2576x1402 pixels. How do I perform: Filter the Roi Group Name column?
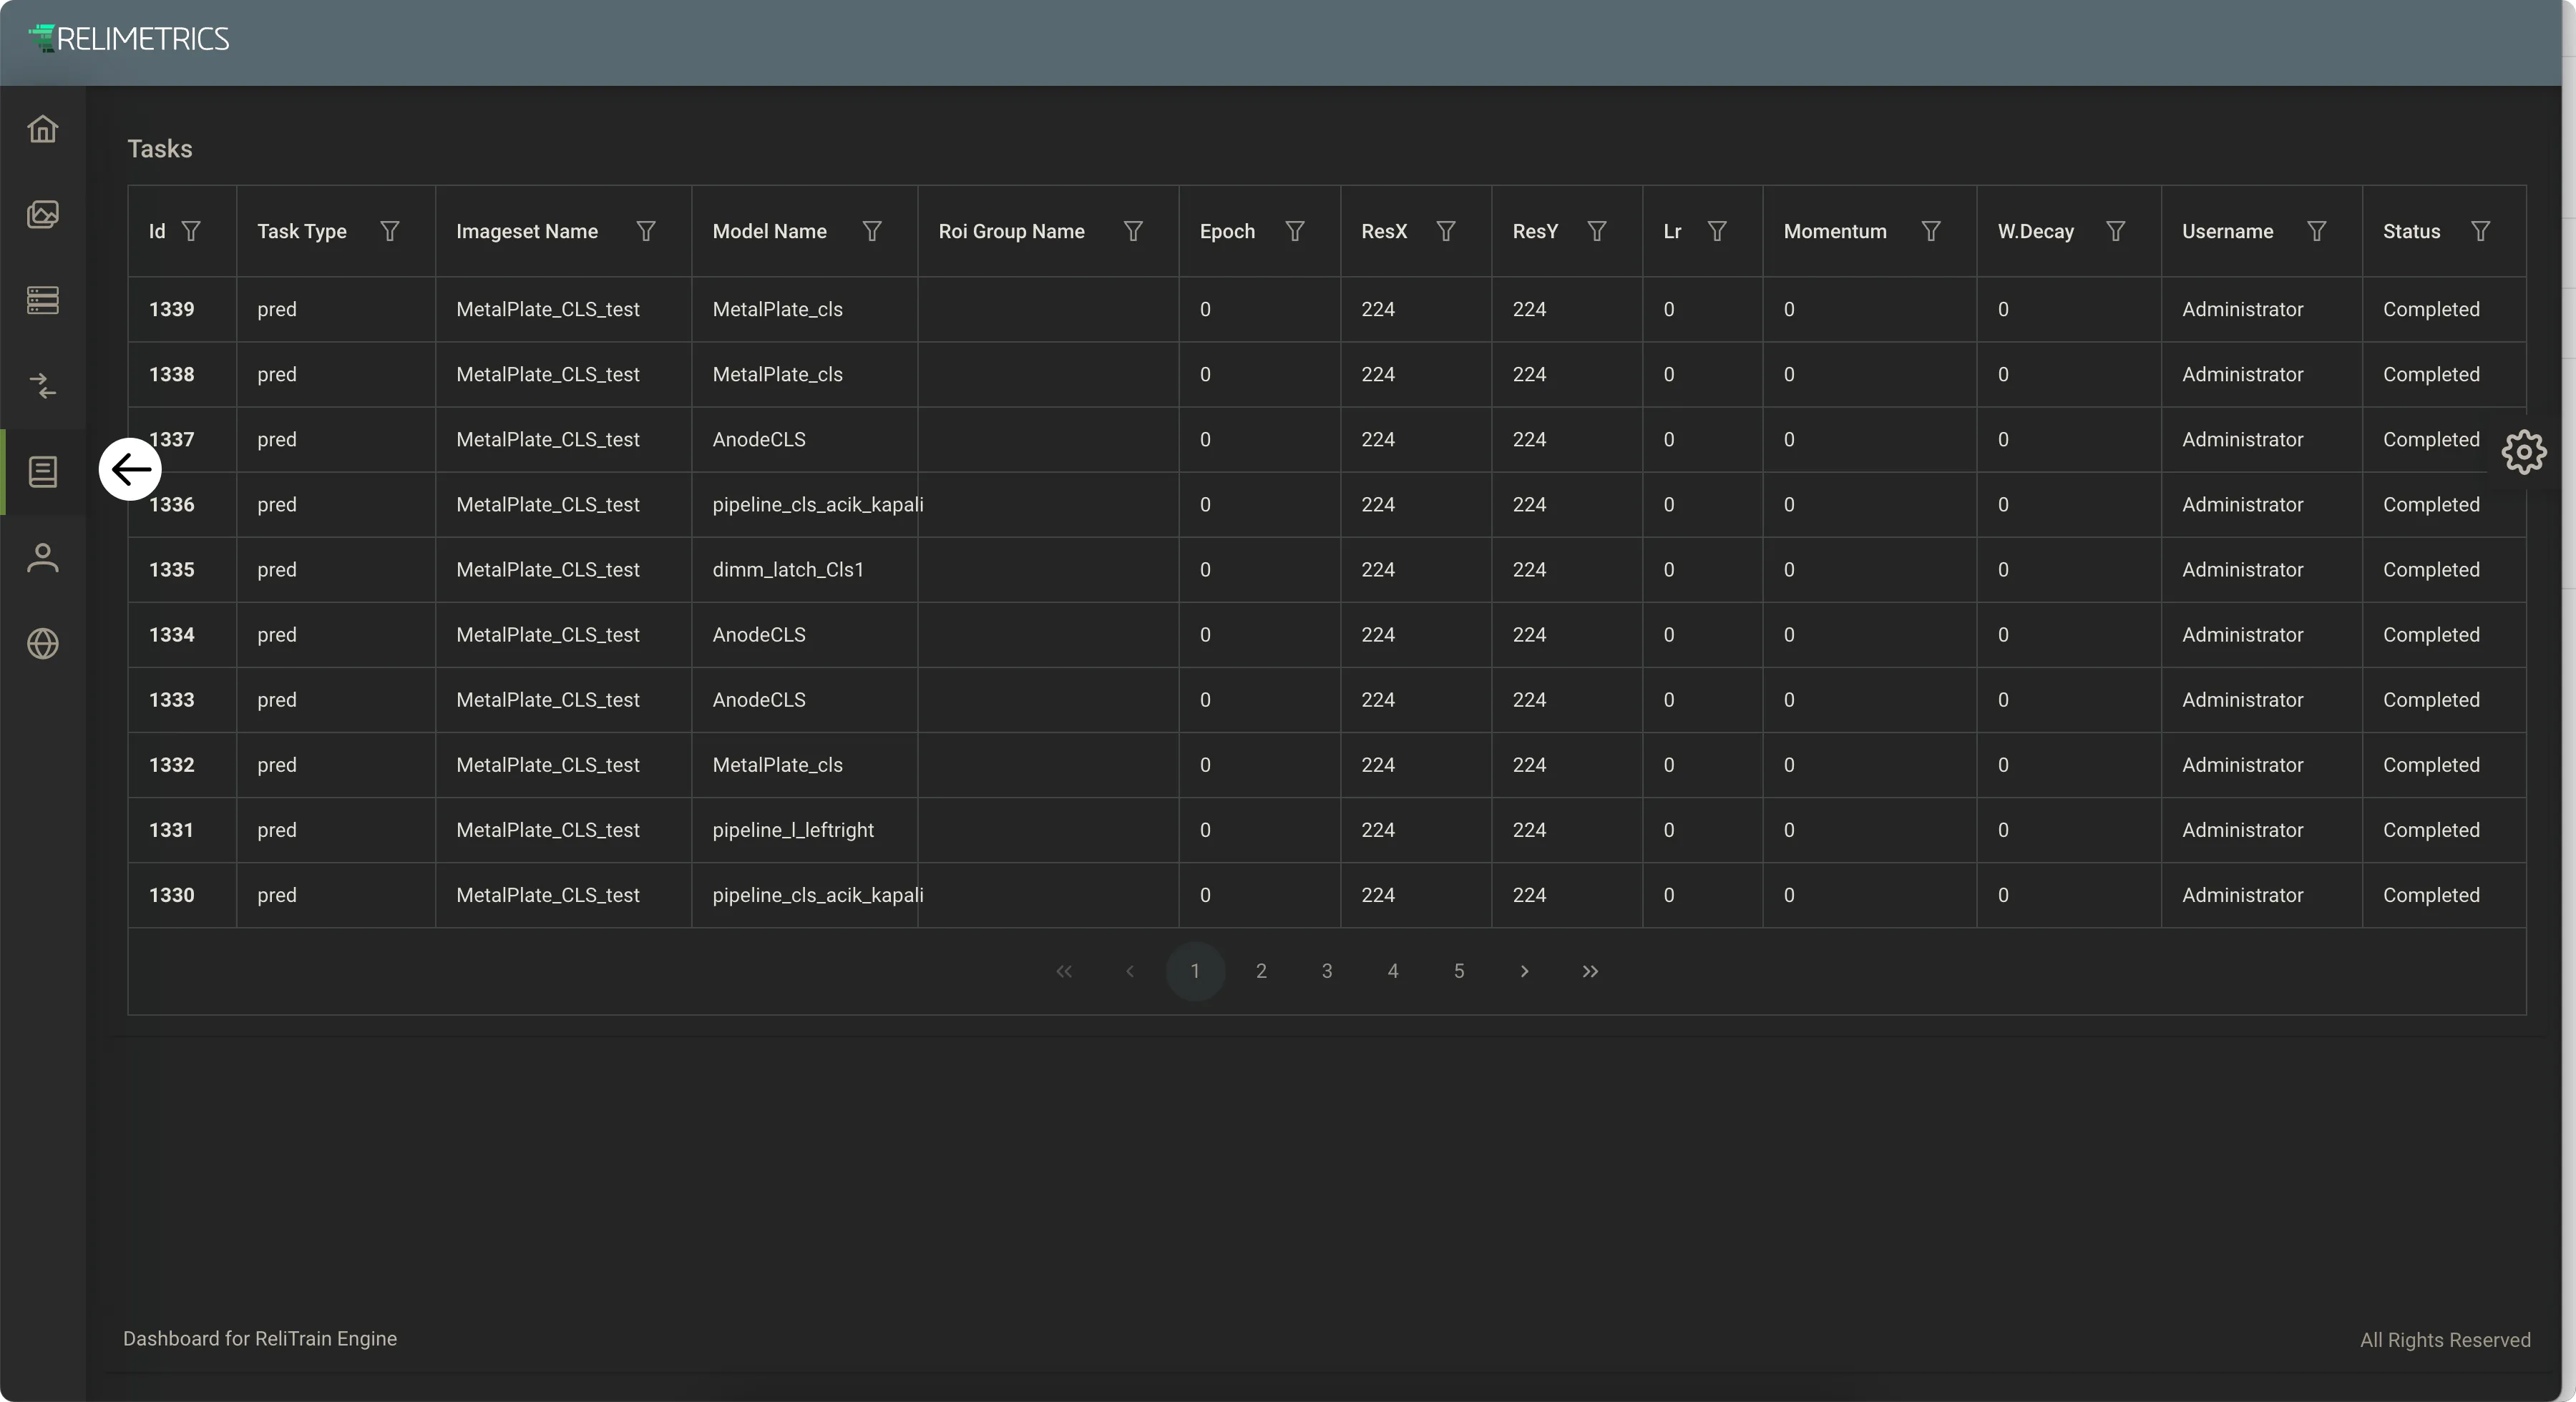coord(1133,231)
